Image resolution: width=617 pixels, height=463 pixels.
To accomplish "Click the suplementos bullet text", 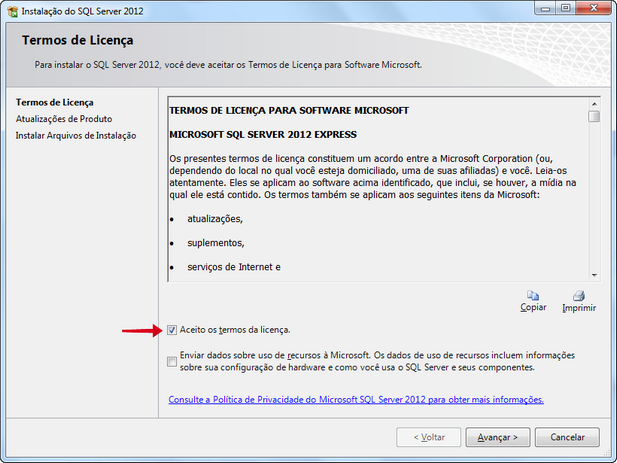I will point(216,243).
